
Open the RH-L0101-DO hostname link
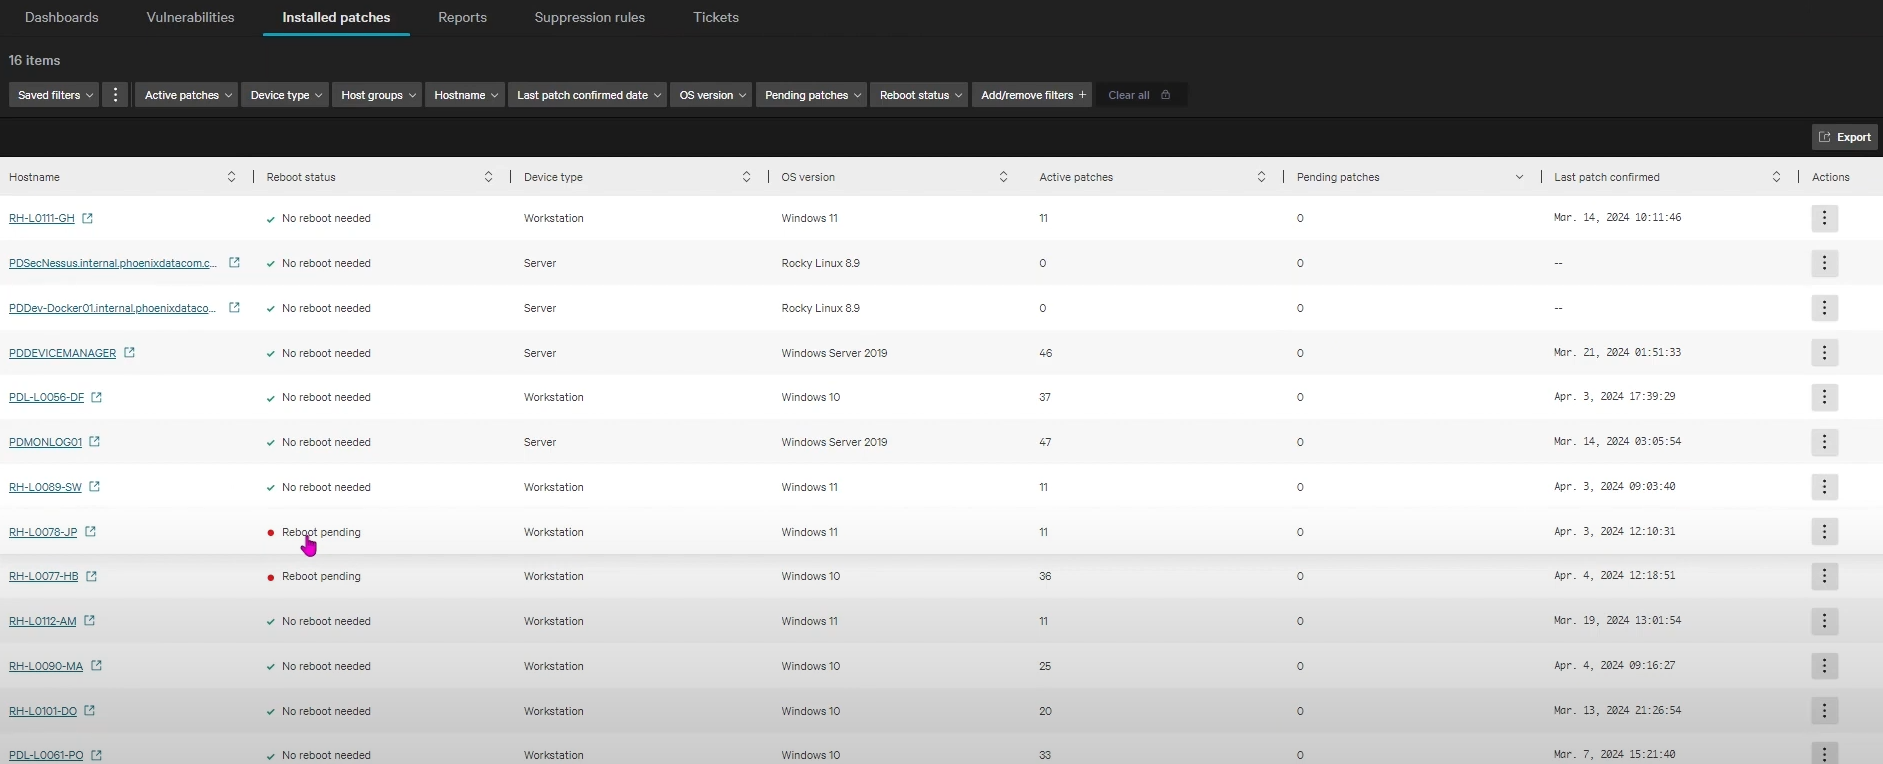[x=43, y=711]
